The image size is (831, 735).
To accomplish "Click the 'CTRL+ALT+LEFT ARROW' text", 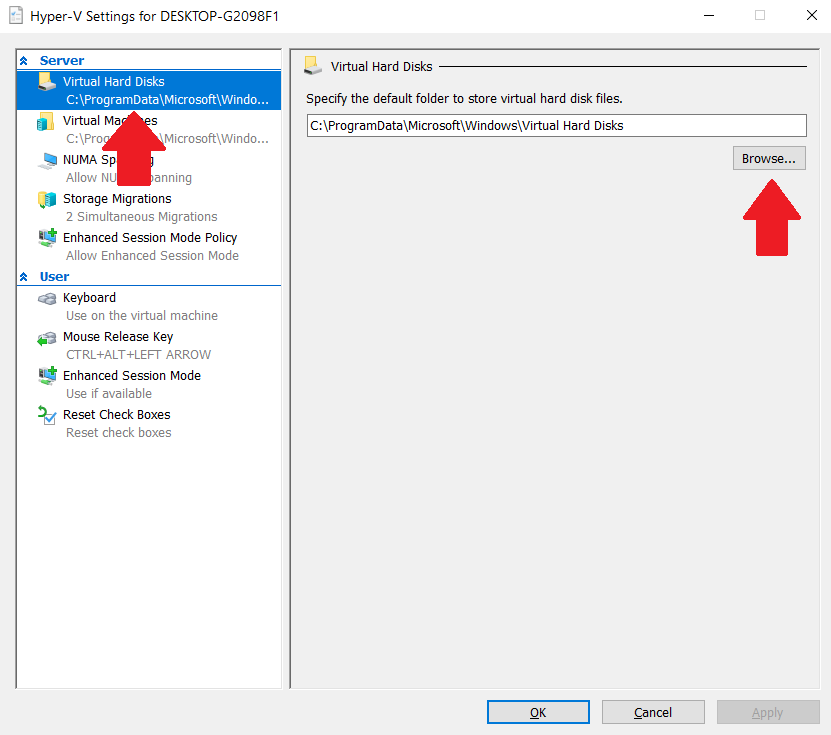I will pyautogui.click(x=138, y=355).
